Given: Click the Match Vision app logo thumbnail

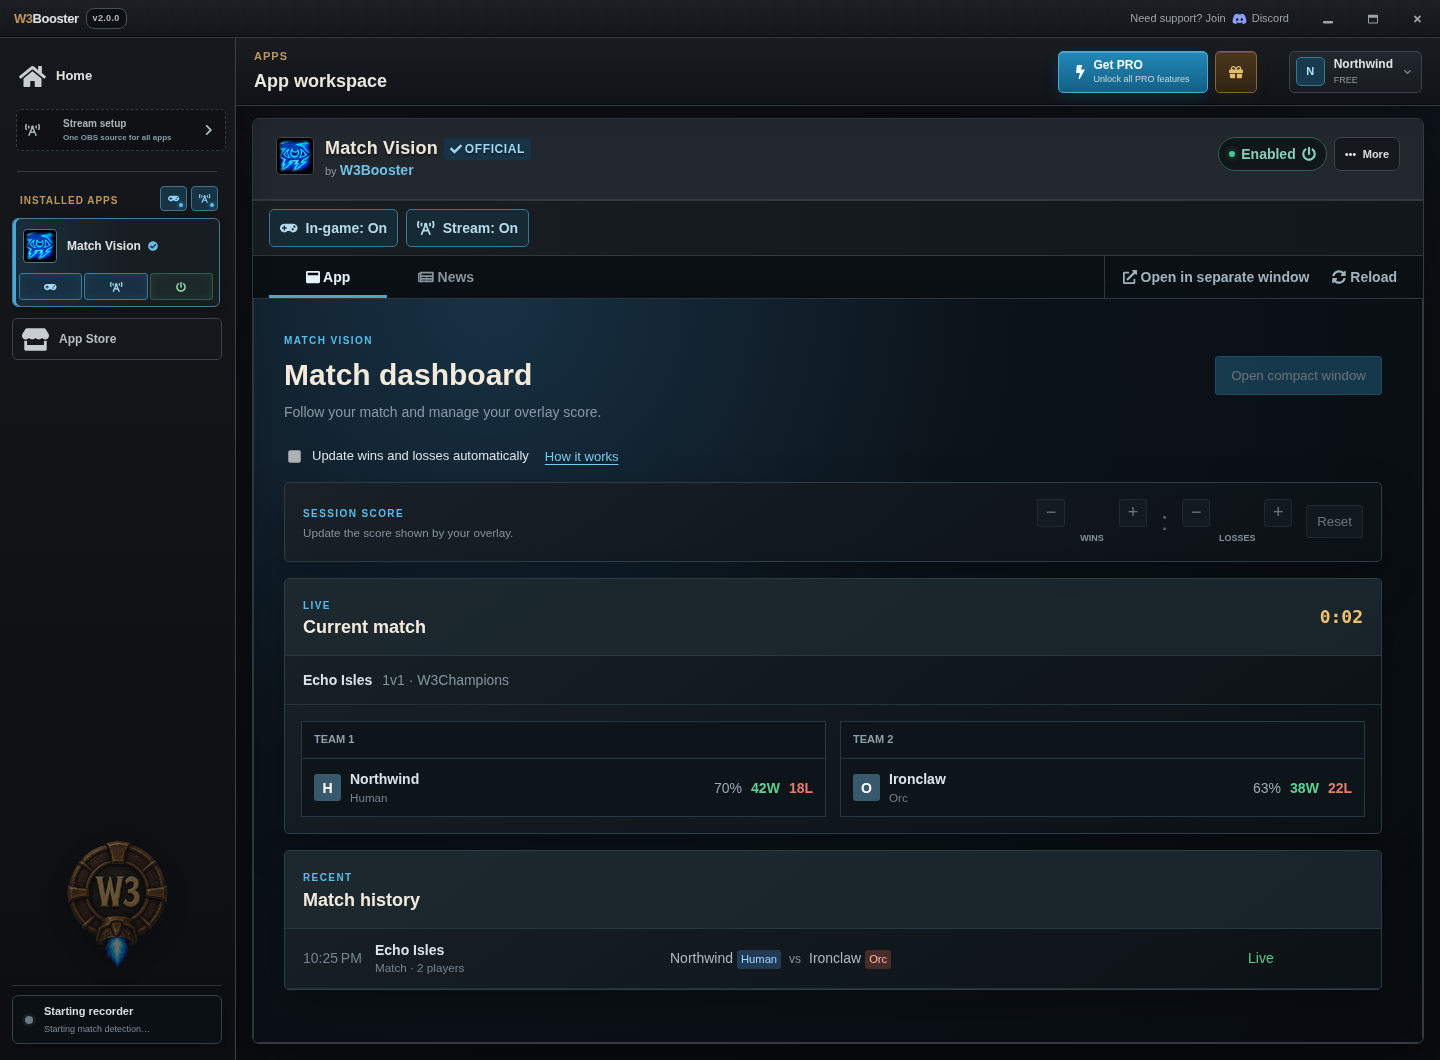Looking at the screenshot, I should [295, 156].
